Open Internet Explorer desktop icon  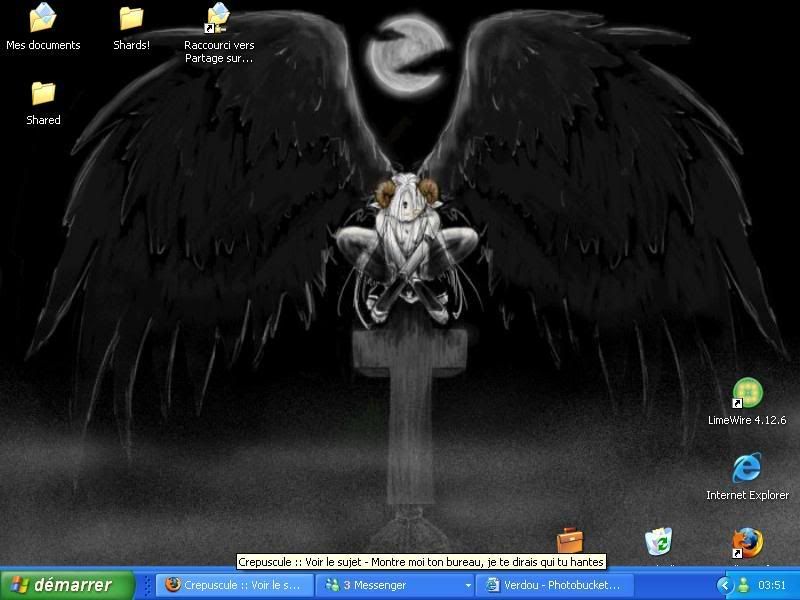pos(747,476)
